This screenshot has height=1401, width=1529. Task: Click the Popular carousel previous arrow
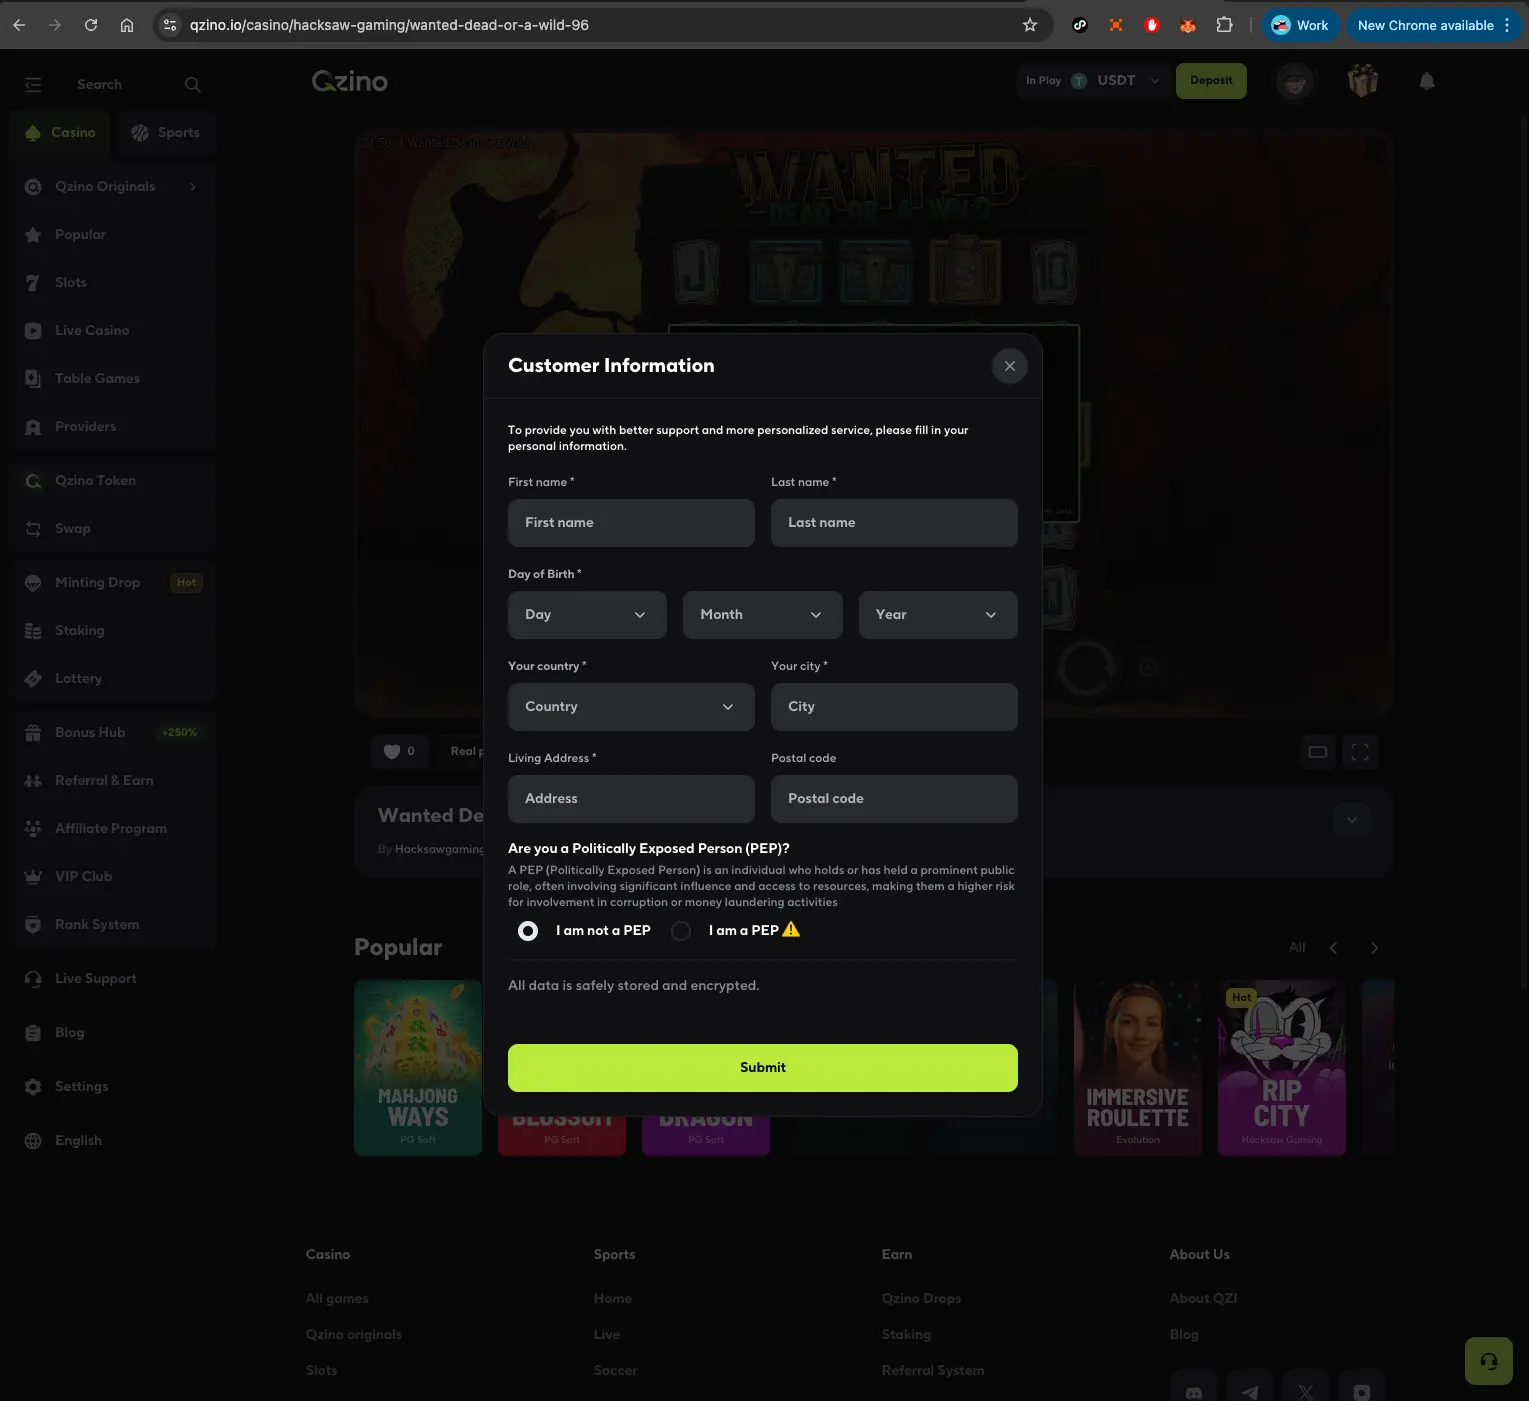(1333, 948)
